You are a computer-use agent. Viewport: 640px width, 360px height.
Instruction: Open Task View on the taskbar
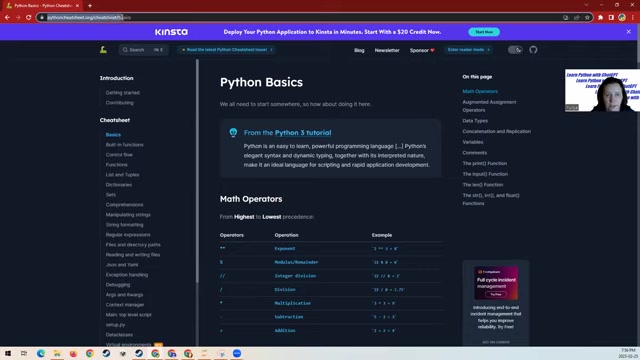24,353
